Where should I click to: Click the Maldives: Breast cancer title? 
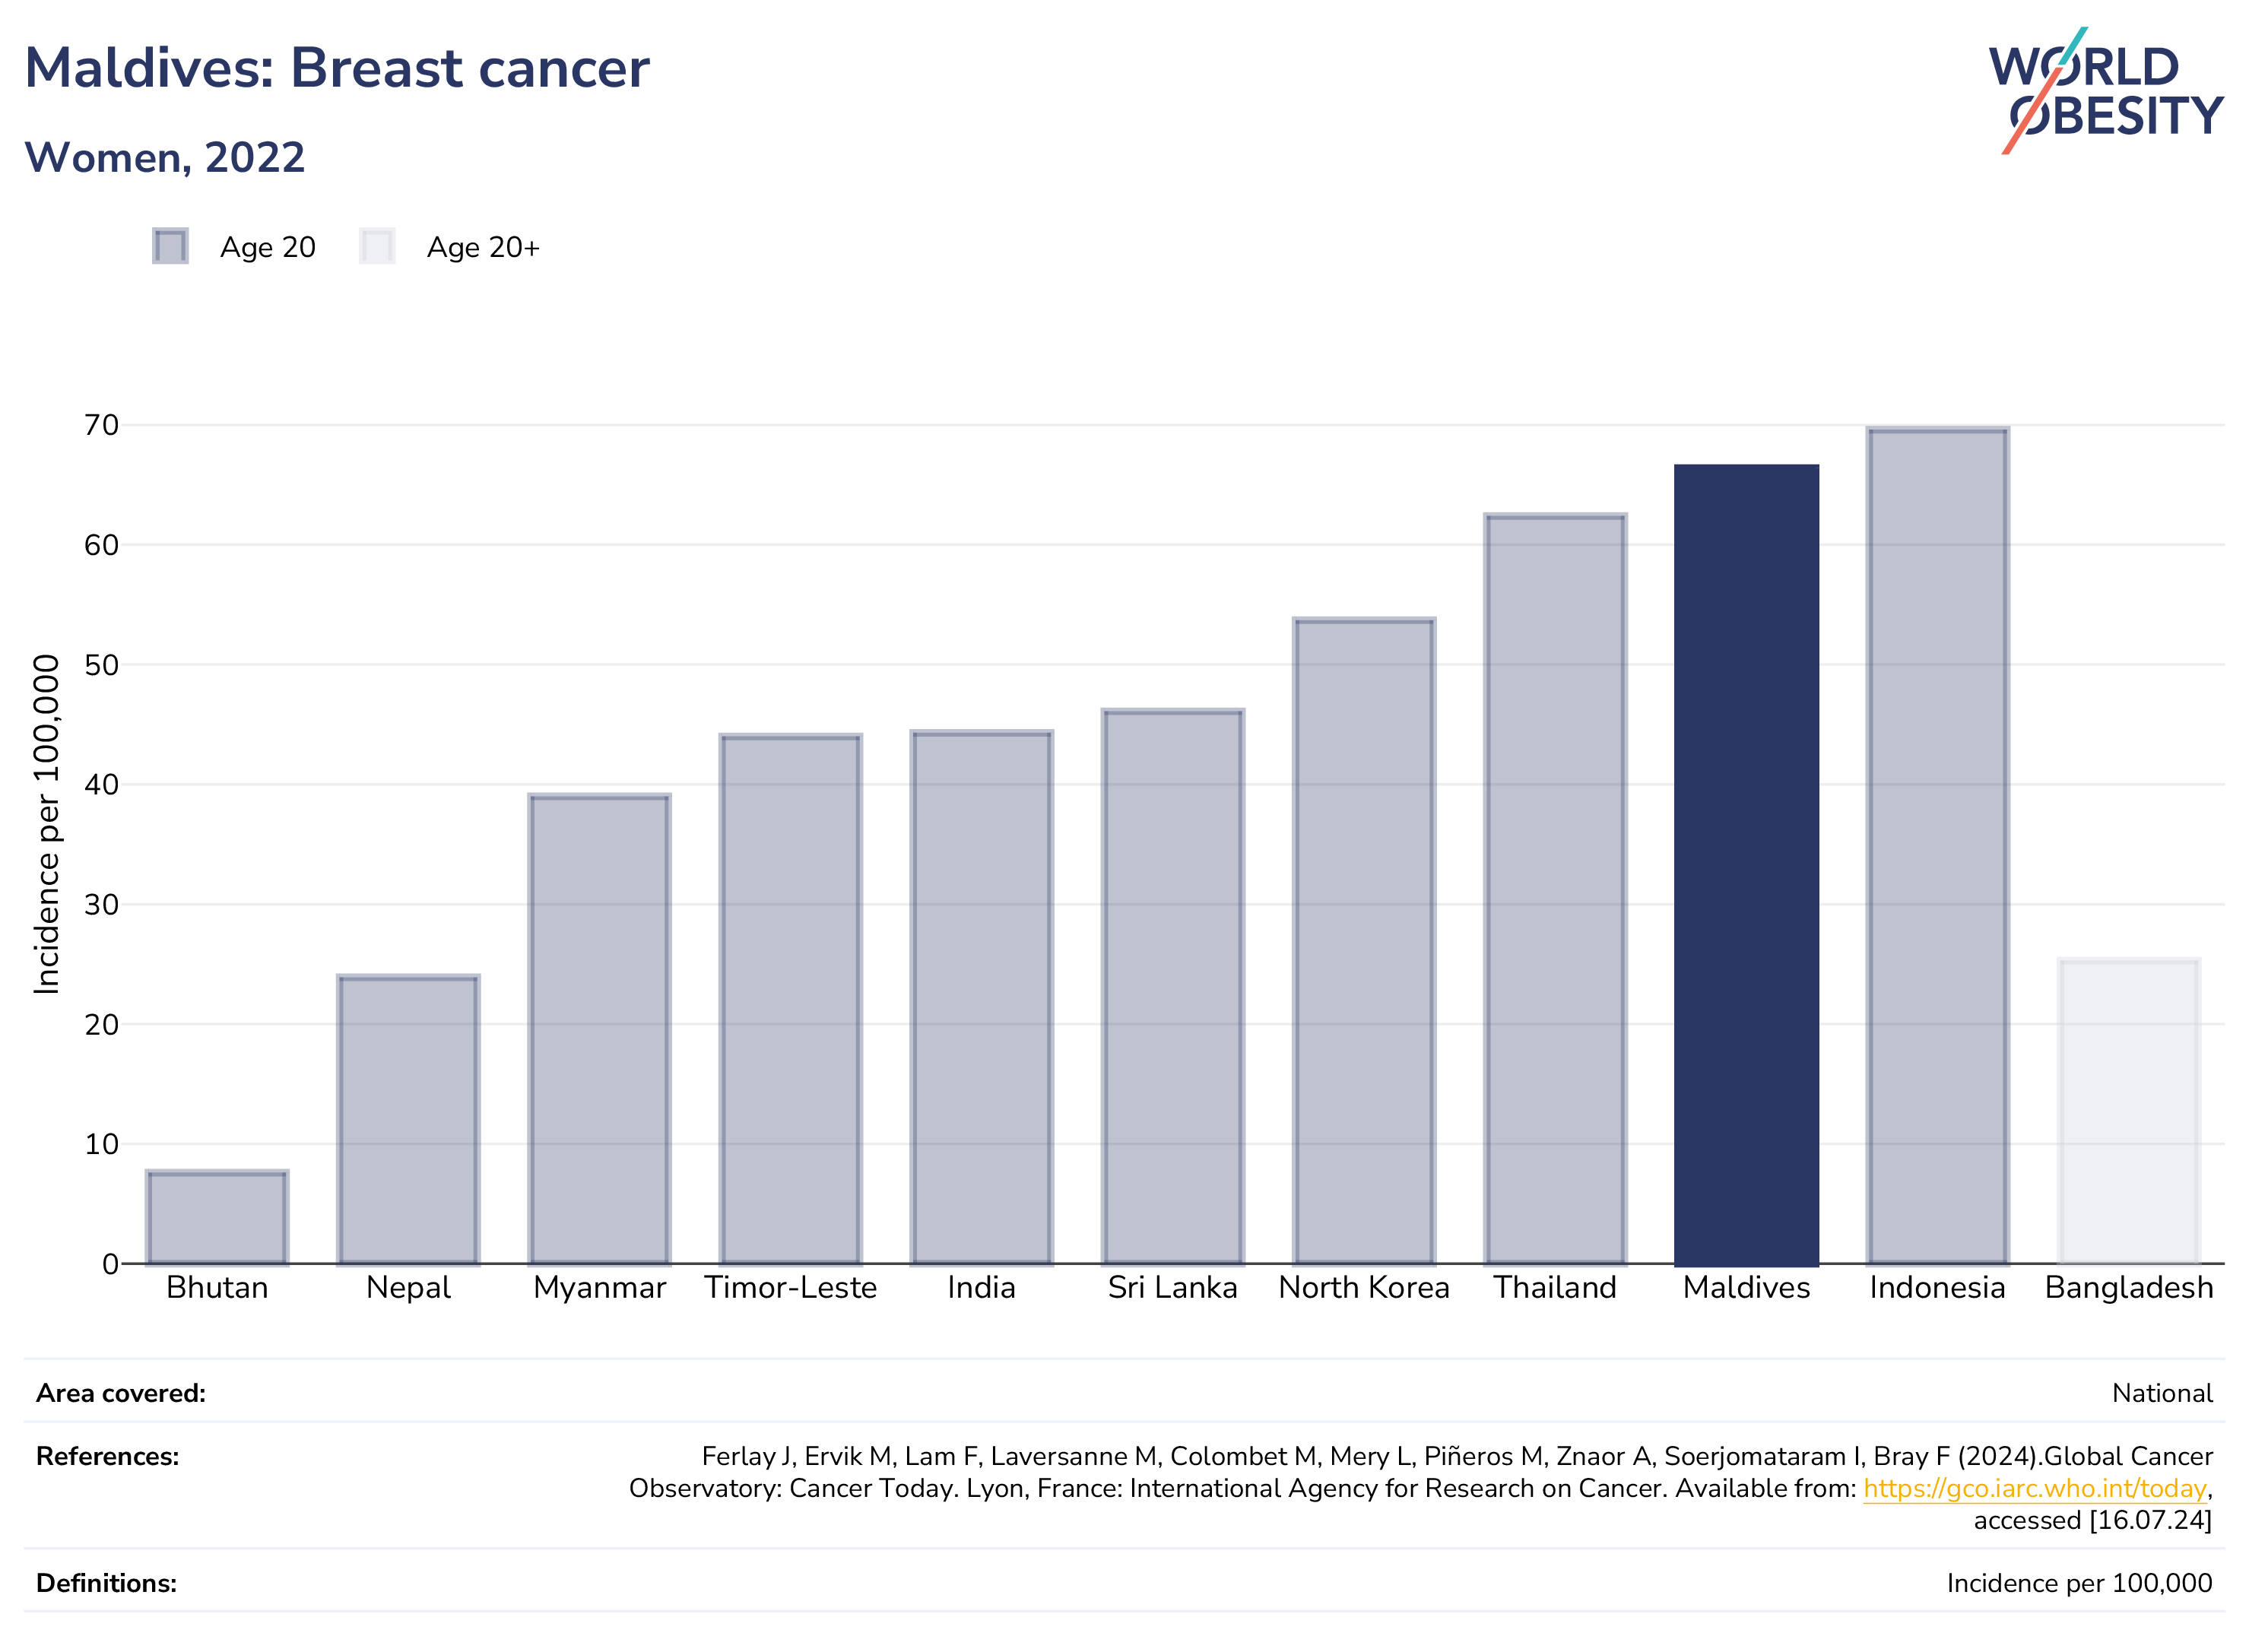(x=337, y=68)
